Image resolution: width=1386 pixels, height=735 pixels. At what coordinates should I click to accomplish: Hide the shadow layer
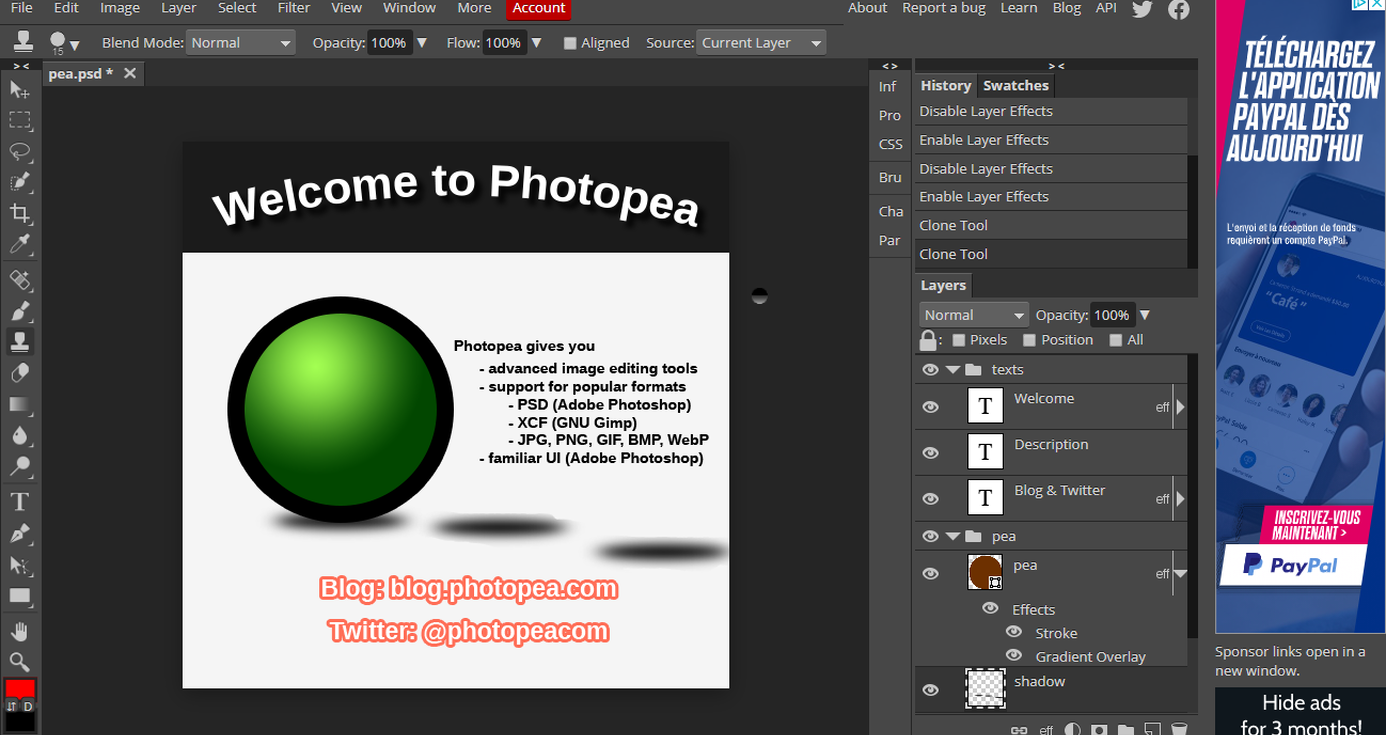coord(931,690)
